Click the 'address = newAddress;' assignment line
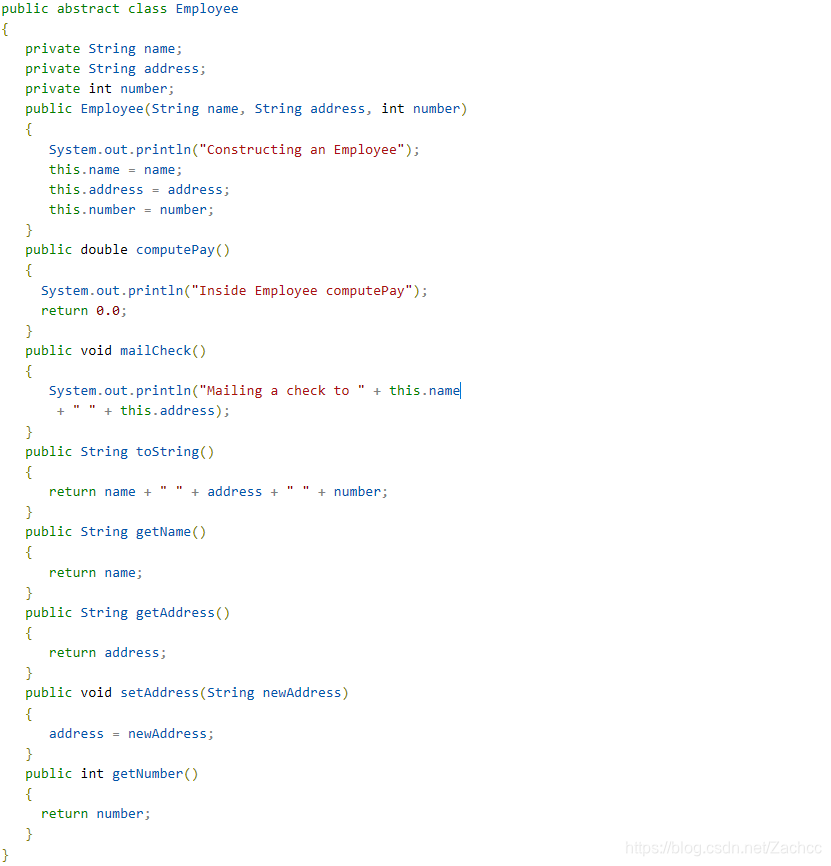 tap(131, 734)
